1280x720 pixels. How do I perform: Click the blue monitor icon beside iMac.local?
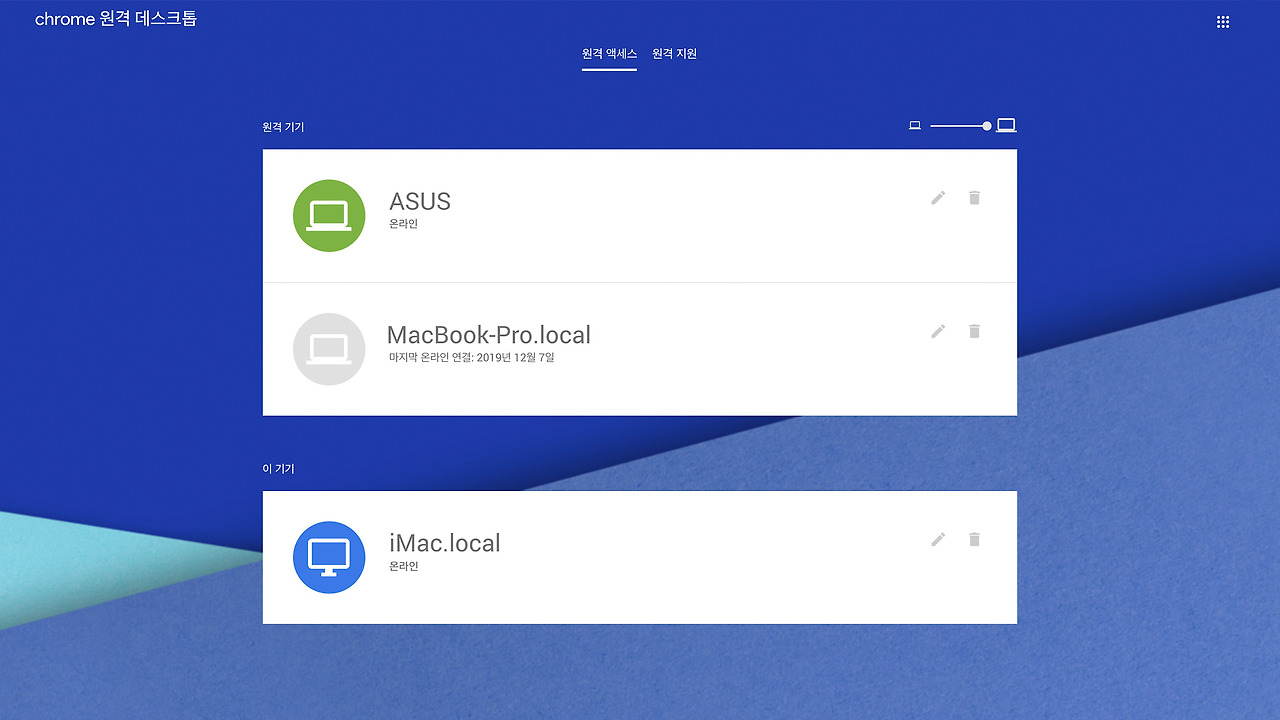tap(329, 557)
